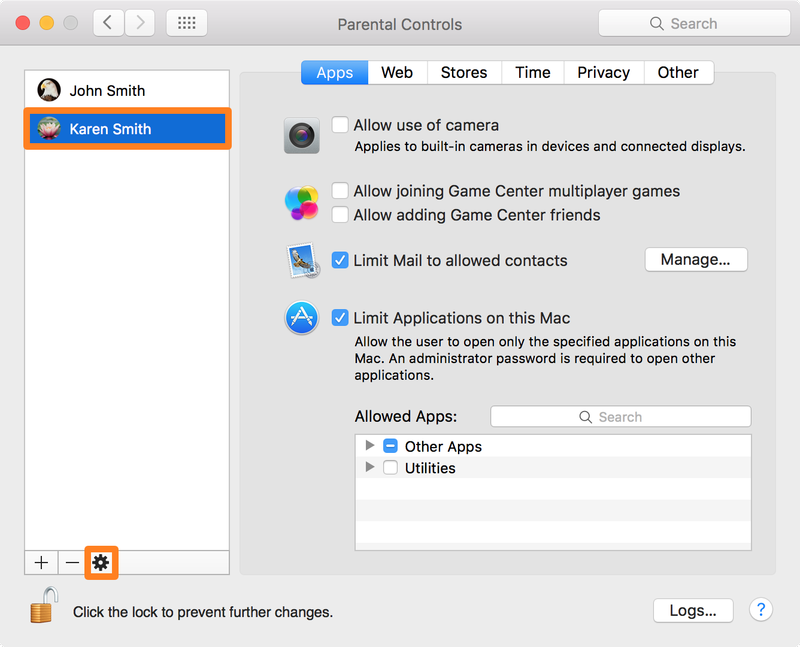Click the System Preferences search field
Image resolution: width=800 pixels, height=647 pixels.
pyautogui.click(x=694, y=23)
